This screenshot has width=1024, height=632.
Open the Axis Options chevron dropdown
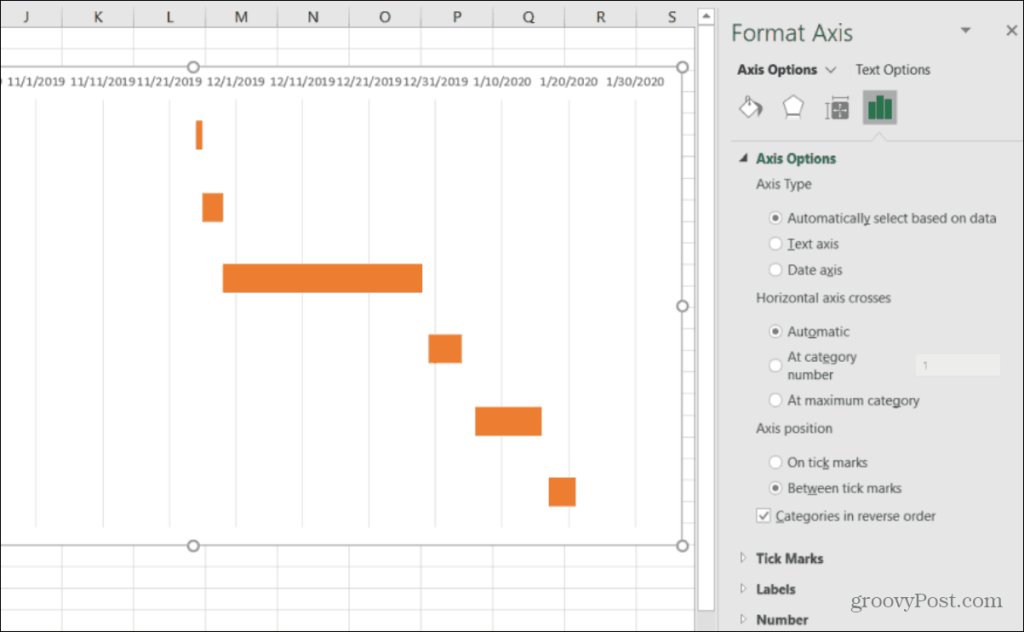click(831, 70)
